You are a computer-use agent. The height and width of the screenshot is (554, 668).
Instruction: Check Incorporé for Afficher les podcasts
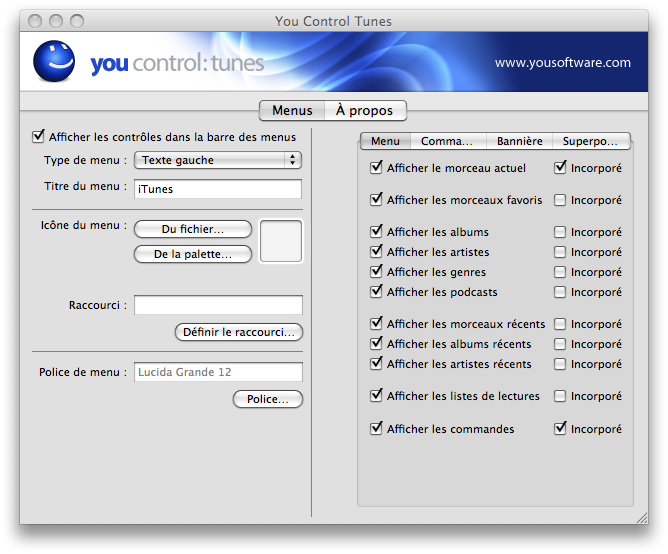tap(560, 292)
